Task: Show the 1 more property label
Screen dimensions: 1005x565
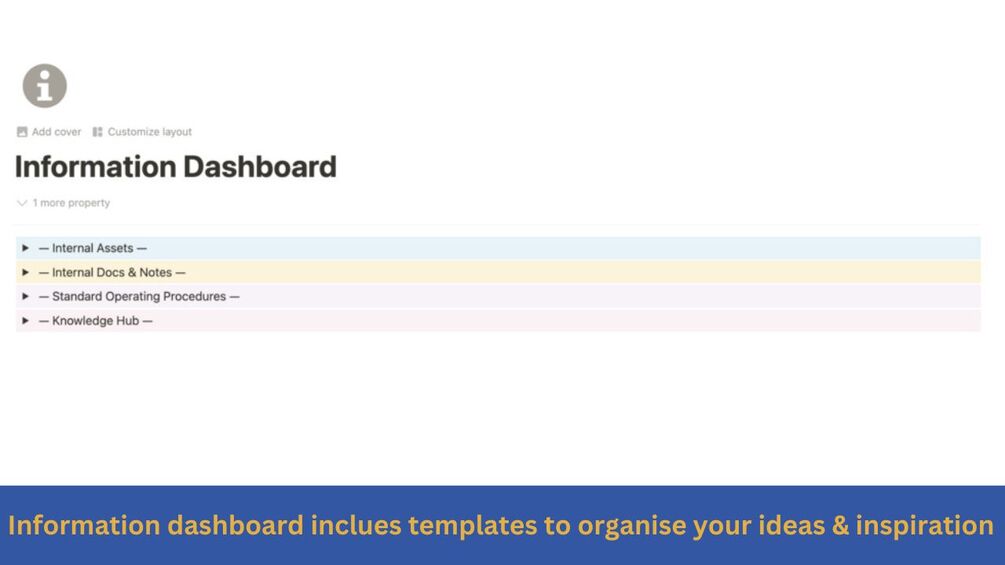Action: 71,203
